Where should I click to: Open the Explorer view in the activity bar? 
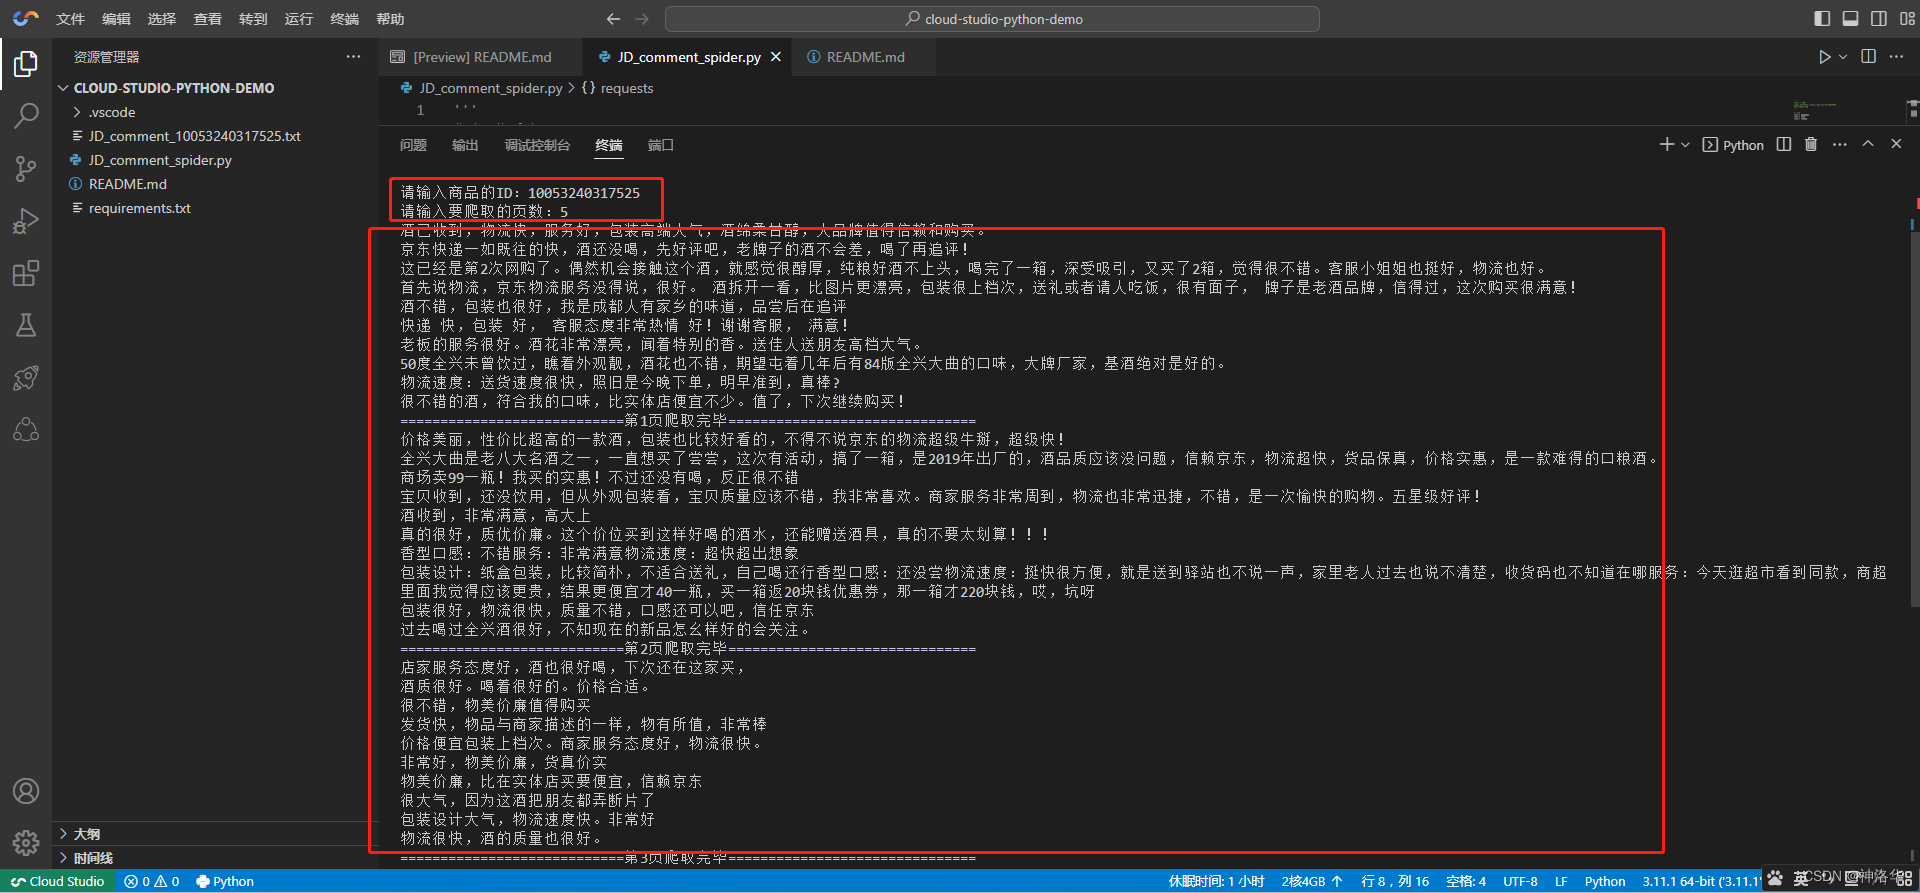point(26,64)
